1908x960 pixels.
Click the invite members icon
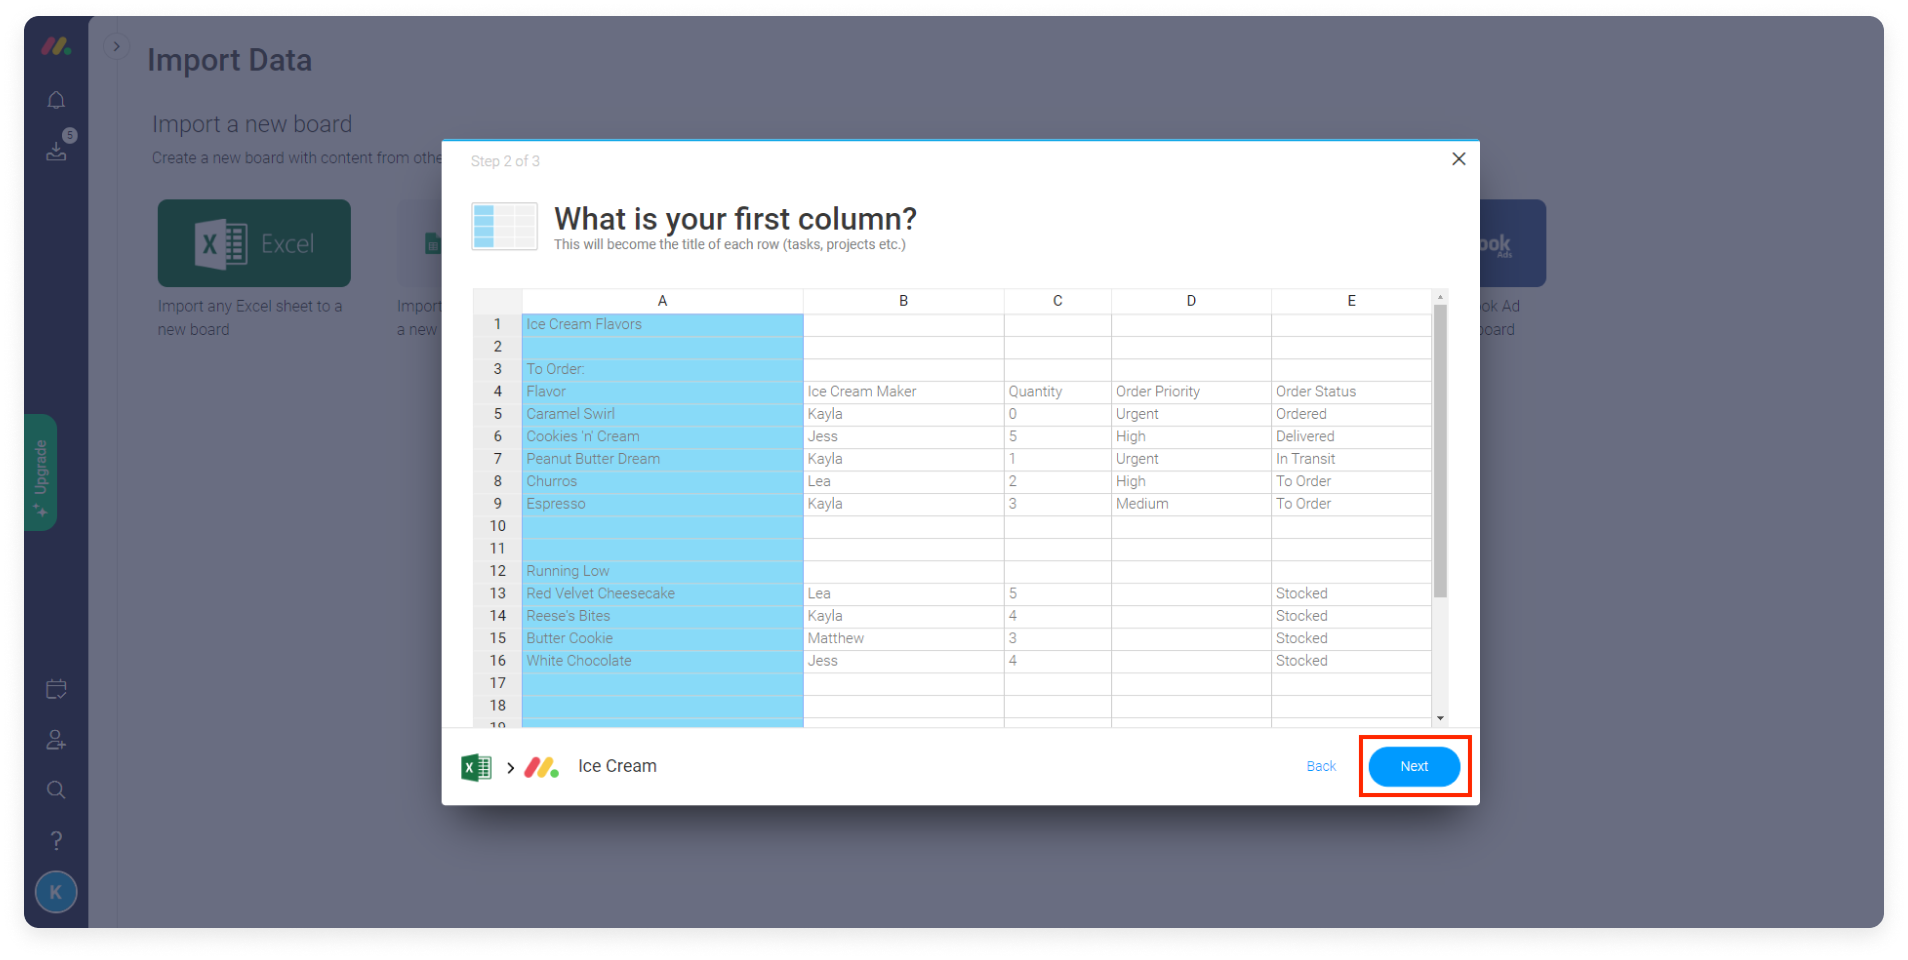point(56,740)
